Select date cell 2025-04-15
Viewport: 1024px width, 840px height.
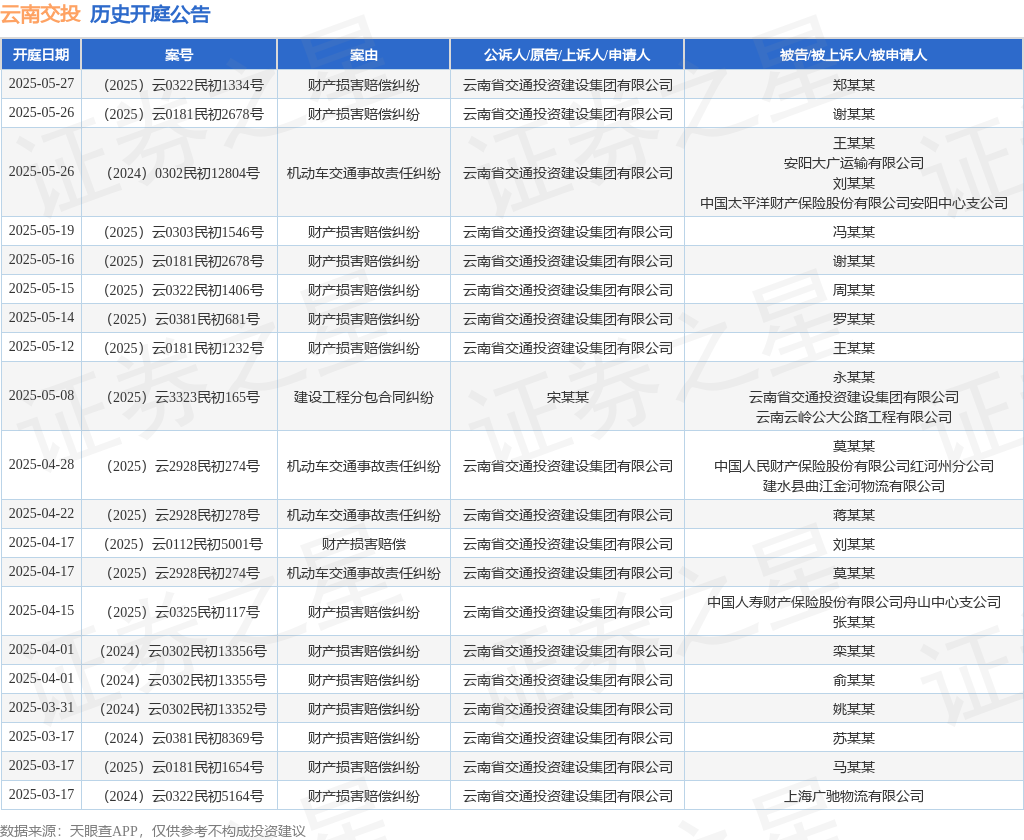[x=41, y=610]
